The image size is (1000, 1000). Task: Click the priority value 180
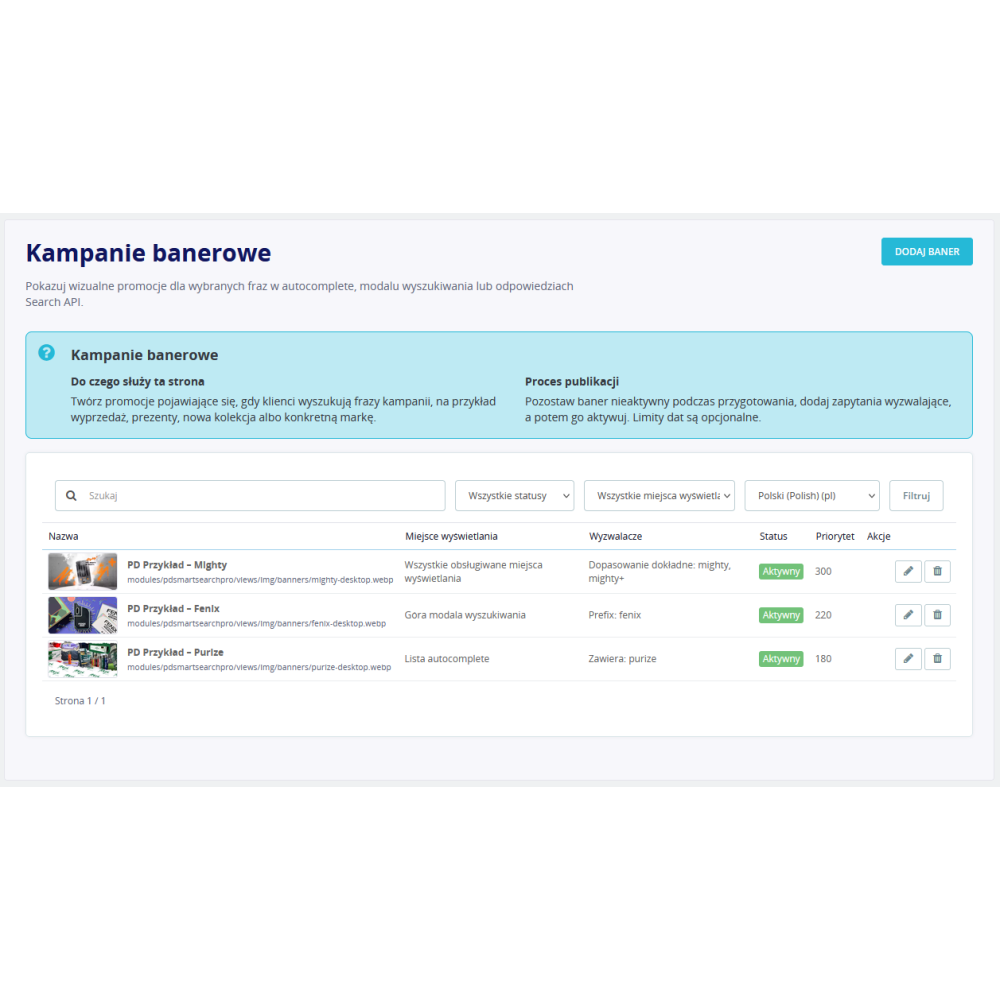point(823,659)
